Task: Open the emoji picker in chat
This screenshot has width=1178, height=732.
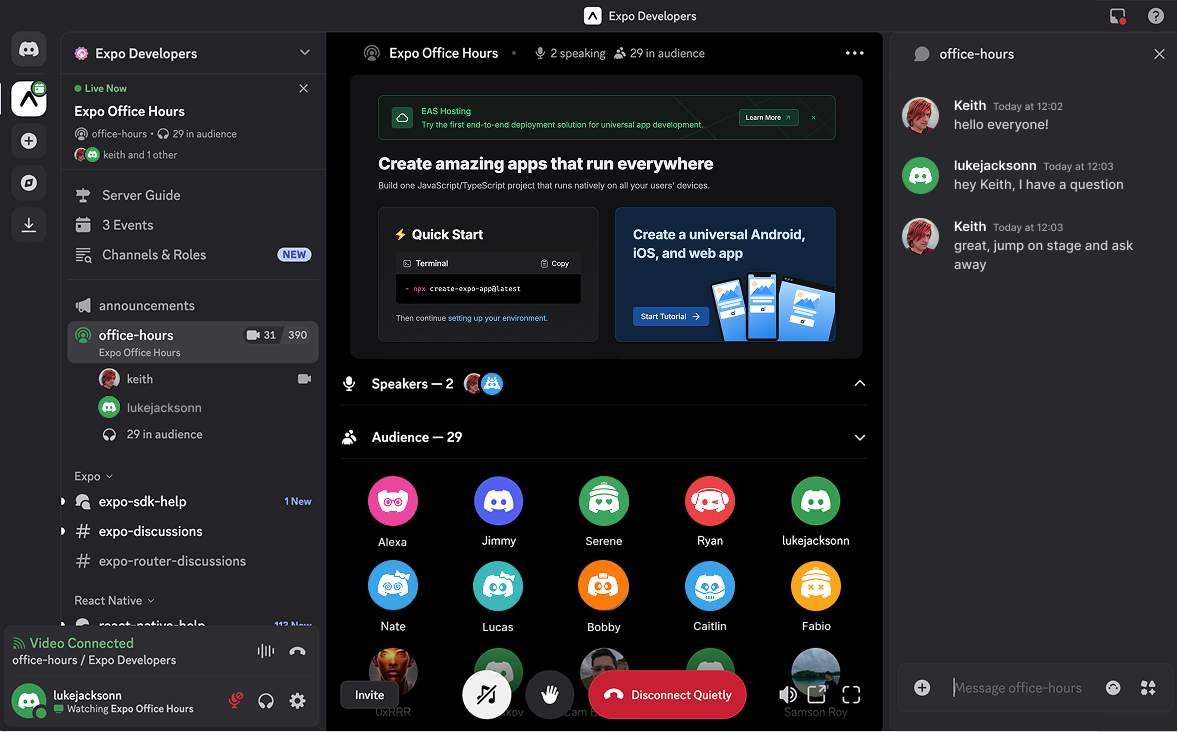Action: (x=1113, y=688)
